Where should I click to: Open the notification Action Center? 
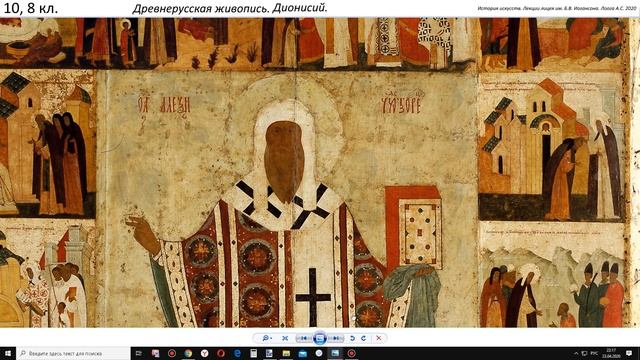click(x=629, y=353)
